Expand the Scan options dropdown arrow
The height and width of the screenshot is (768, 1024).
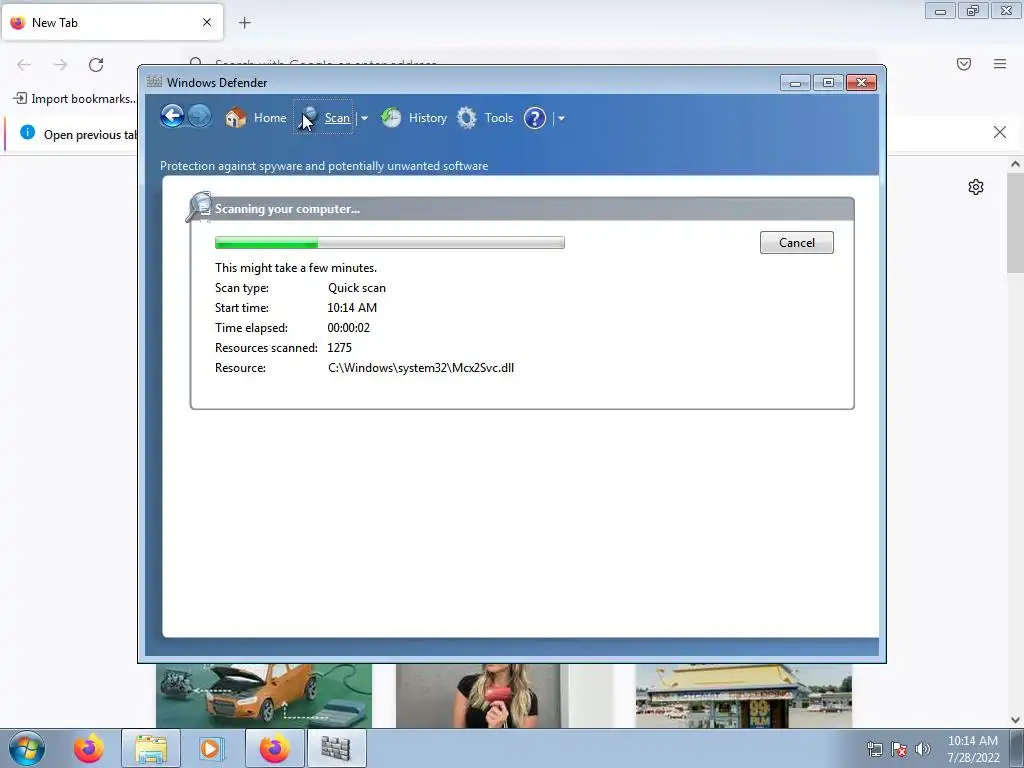364,118
